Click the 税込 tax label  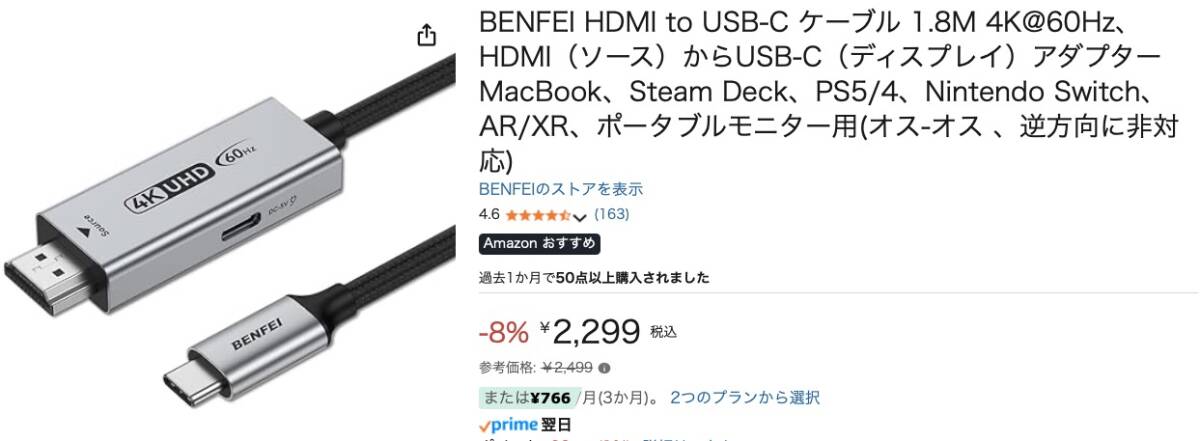point(664,332)
